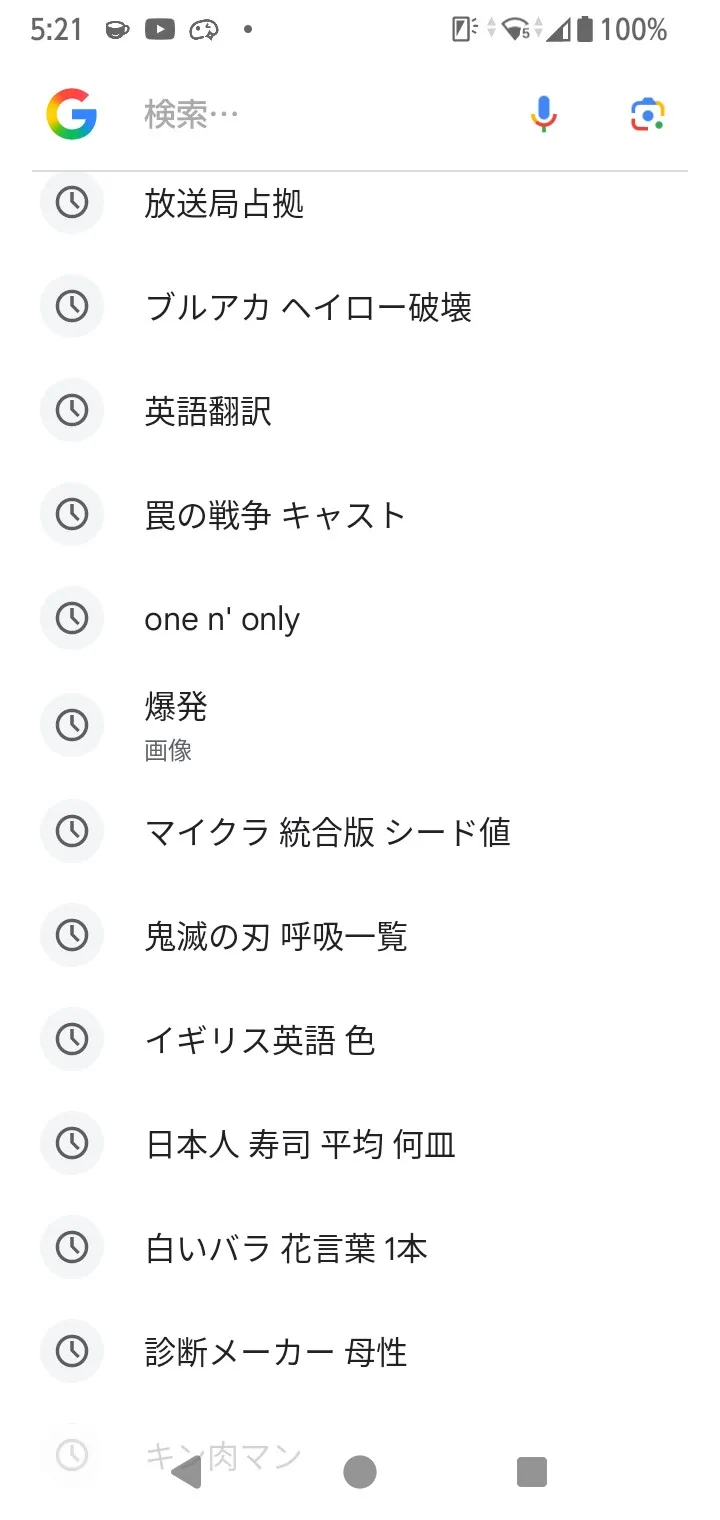This screenshot has width=720, height=1520.
Task: Open recent apps with square button
Action: [531, 1472]
